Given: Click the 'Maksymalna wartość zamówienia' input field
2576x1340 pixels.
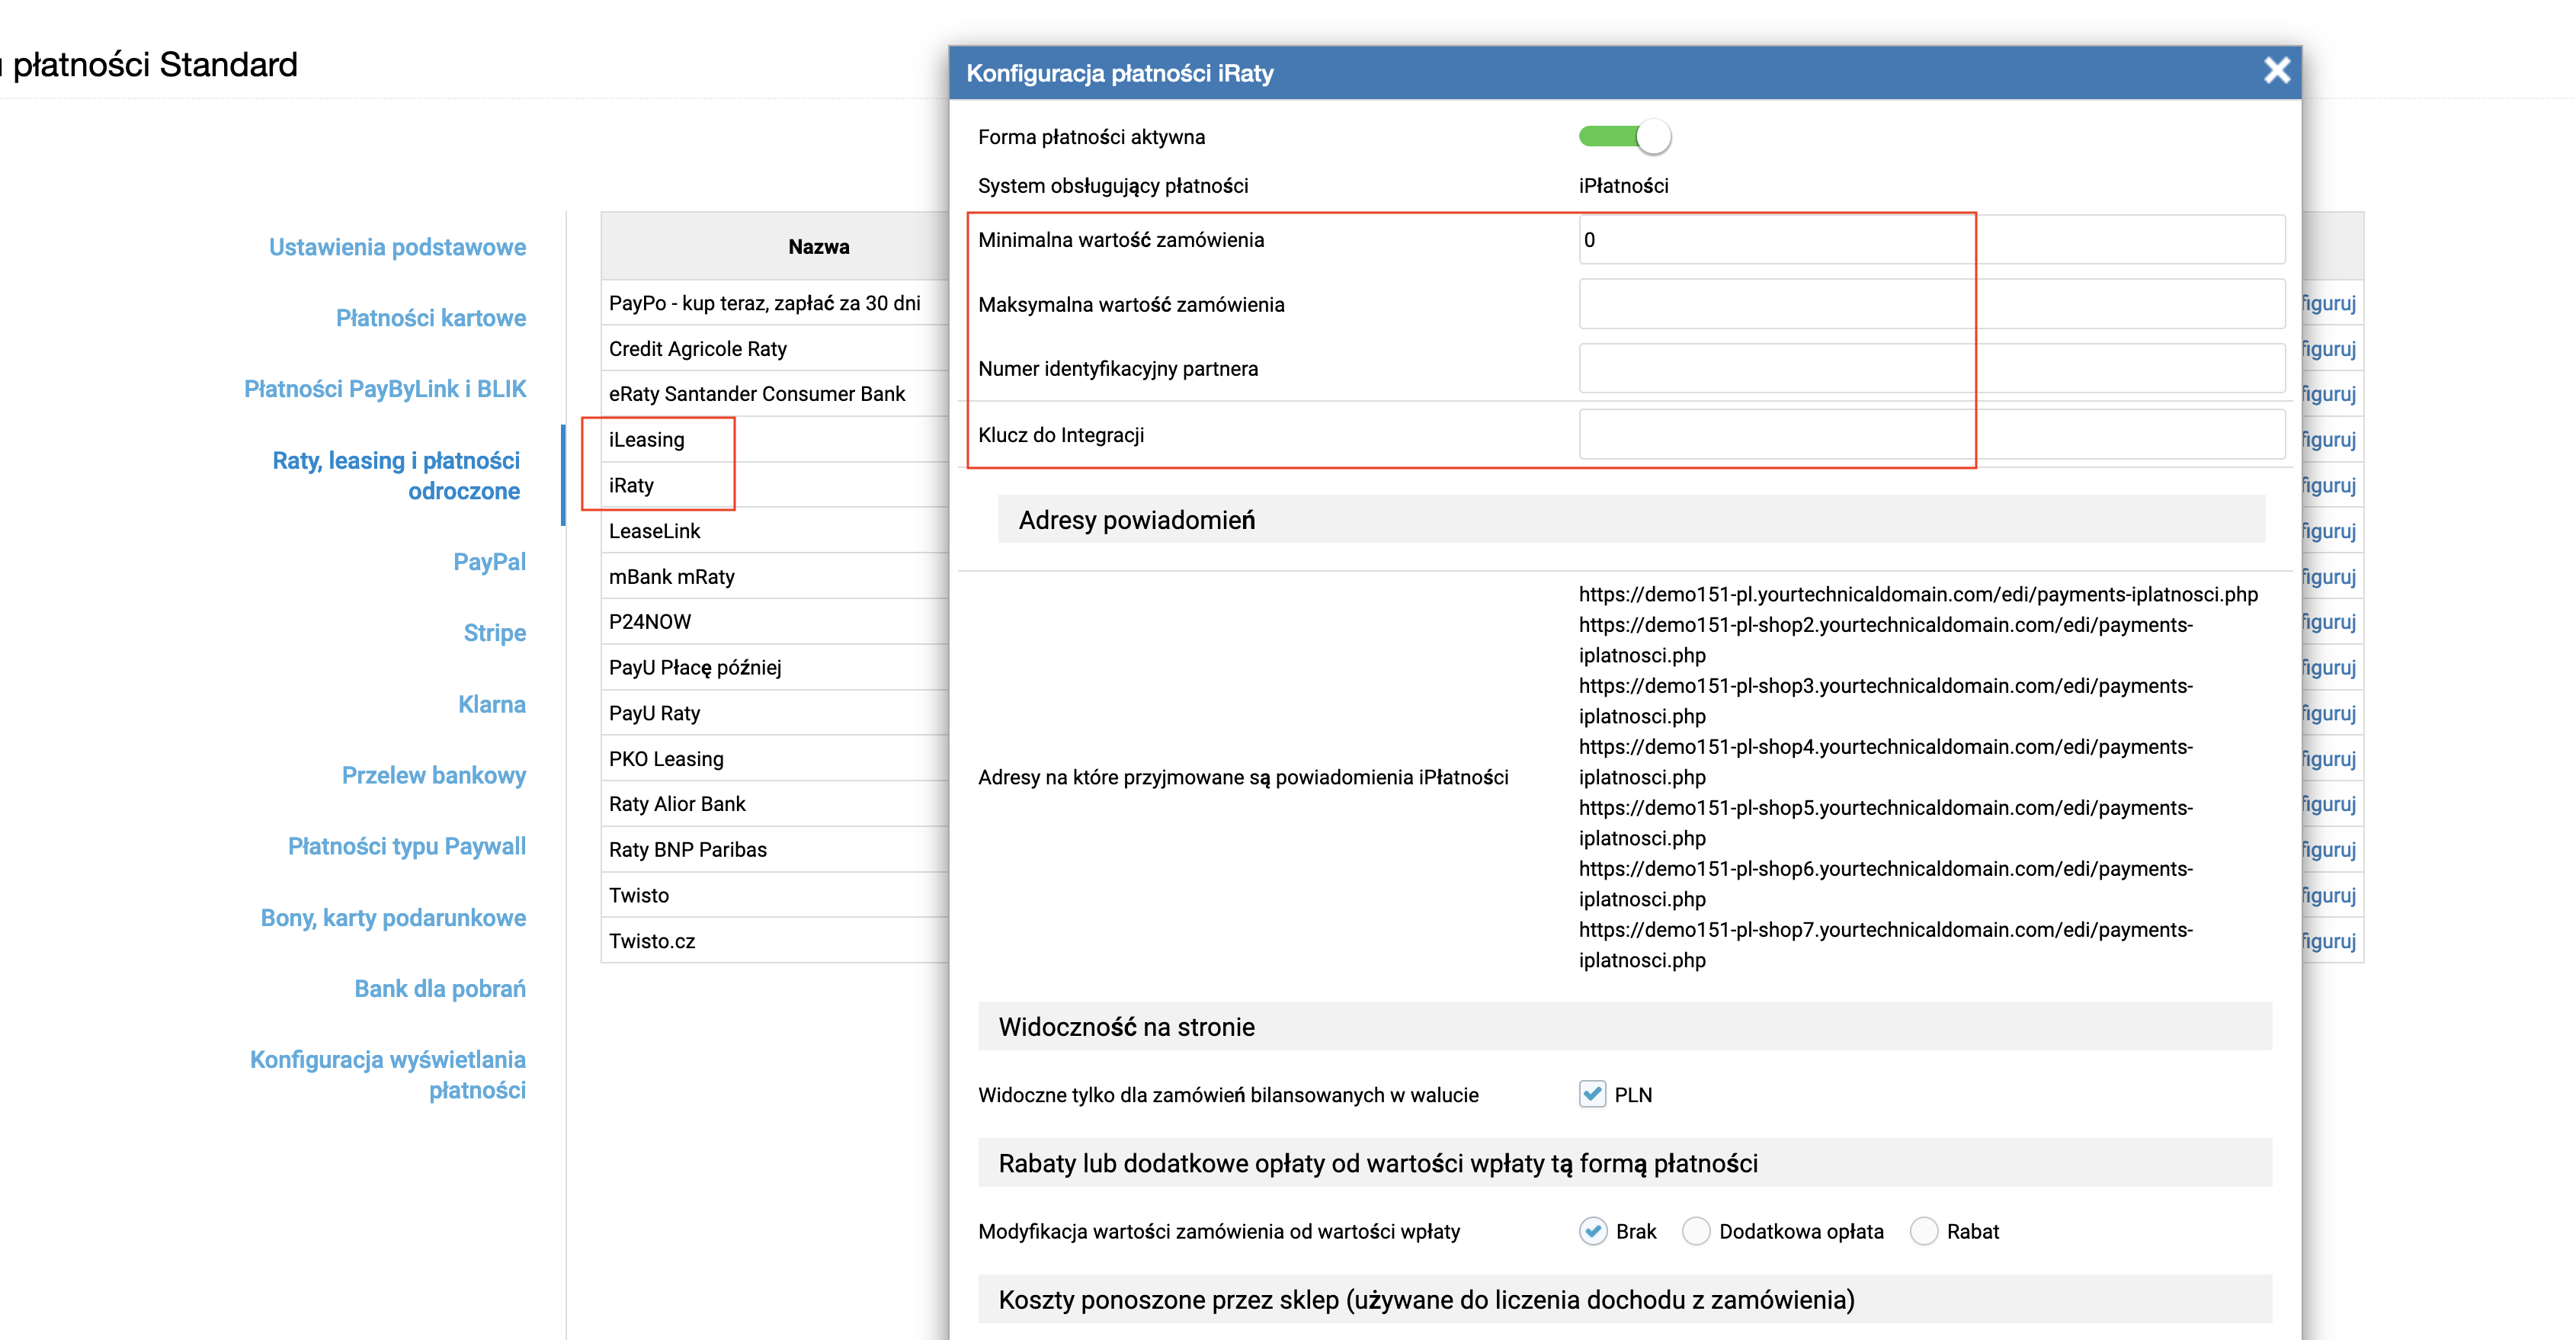Looking at the screenshot, I should (1931, 304).
